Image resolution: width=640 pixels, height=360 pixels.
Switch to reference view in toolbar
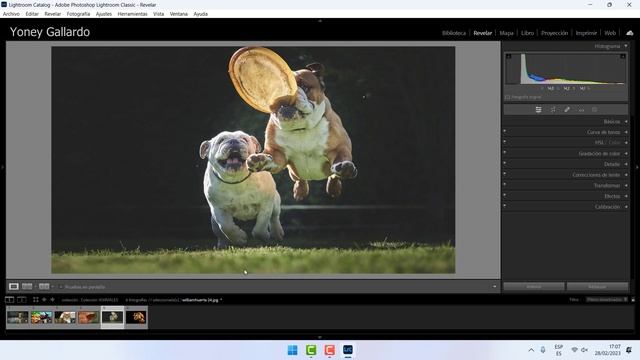27,287
